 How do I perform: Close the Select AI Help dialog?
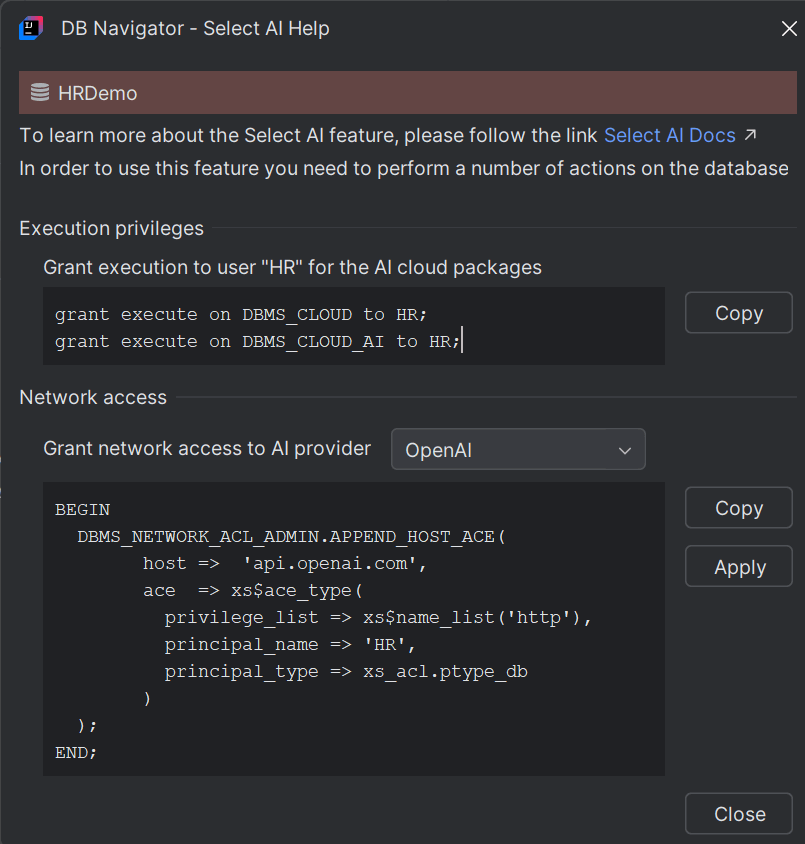pyautogui.click(x=738, y=813)
